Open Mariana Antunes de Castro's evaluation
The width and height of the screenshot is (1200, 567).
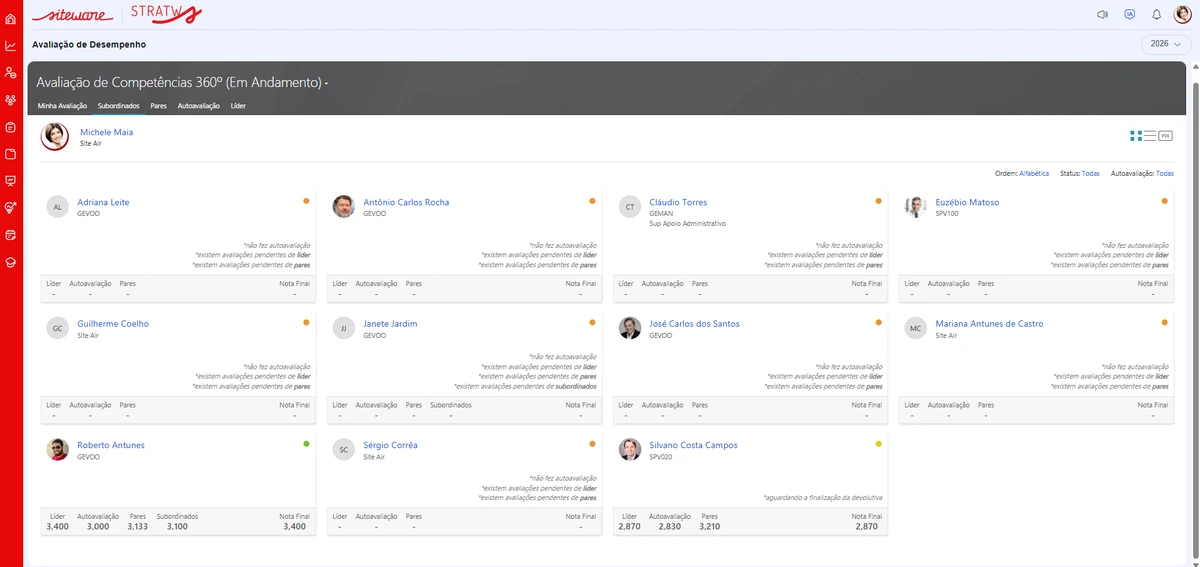click(989, 324)
